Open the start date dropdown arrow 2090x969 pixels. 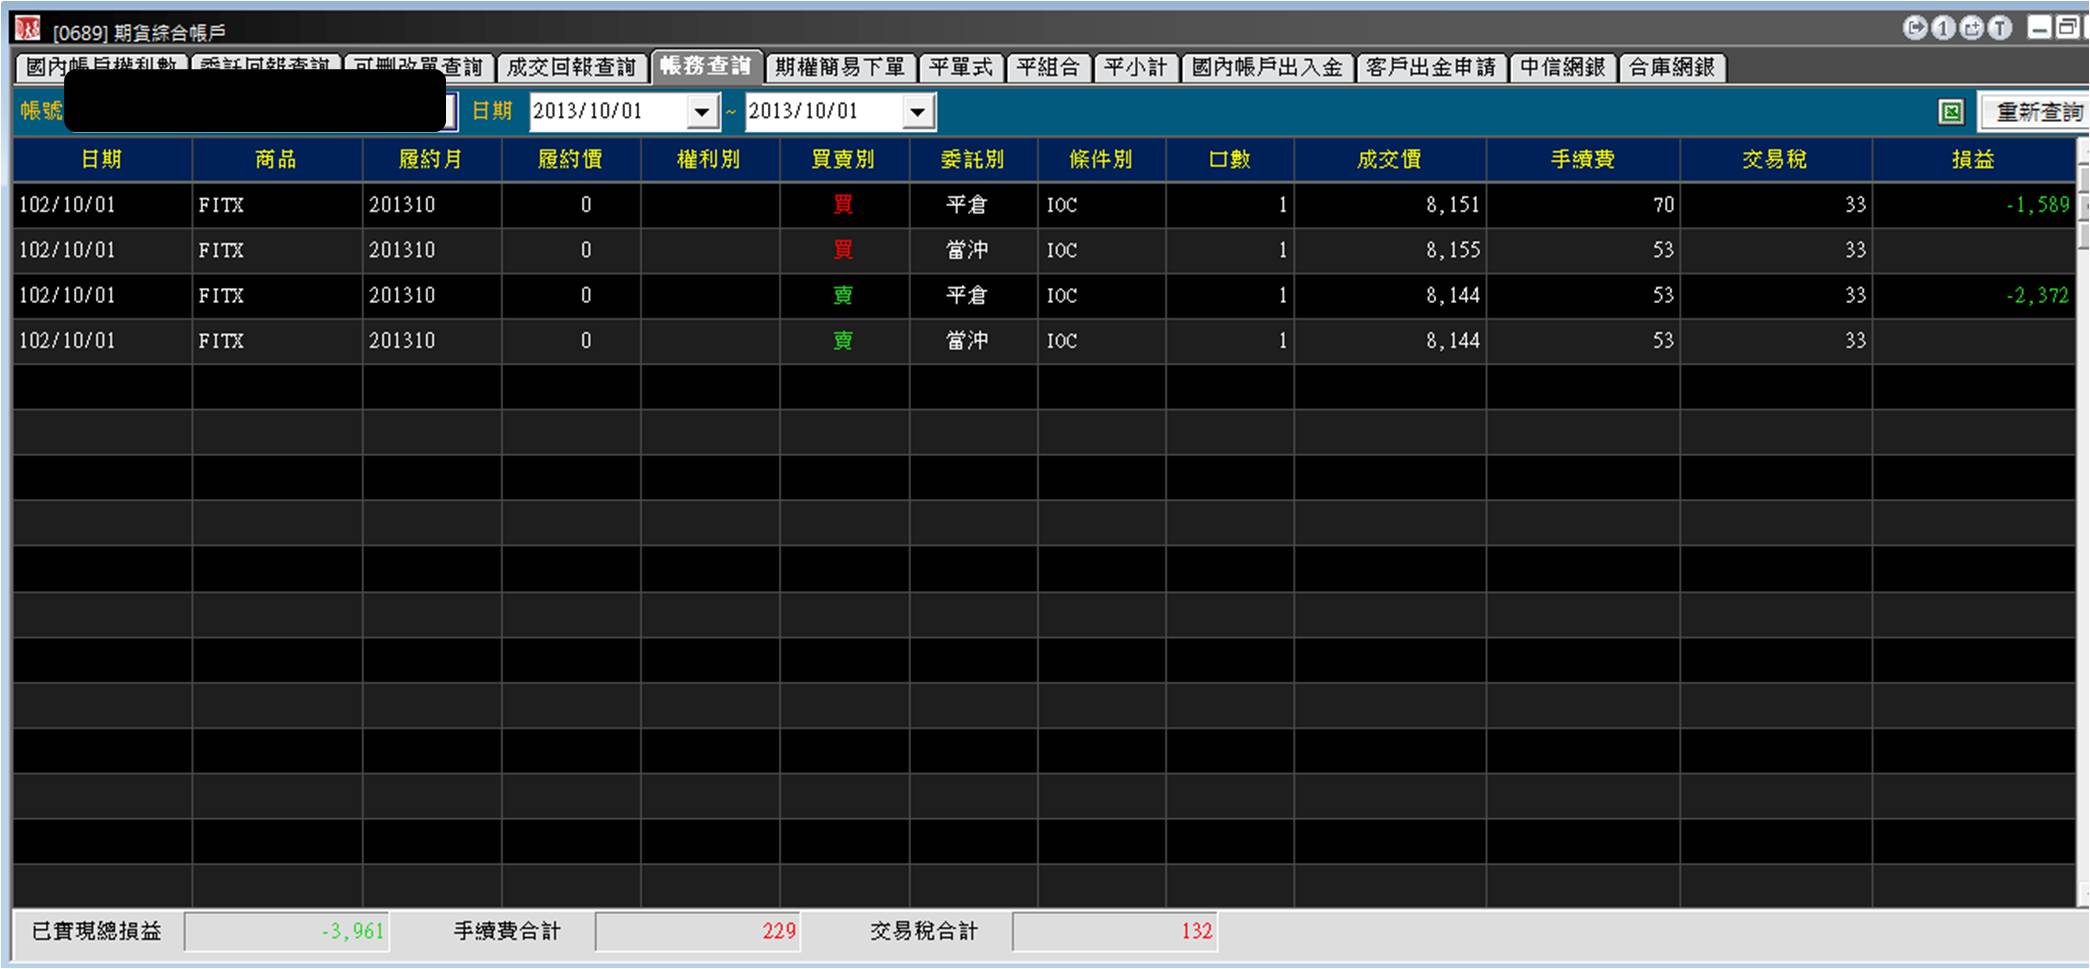tap(703, 112)
